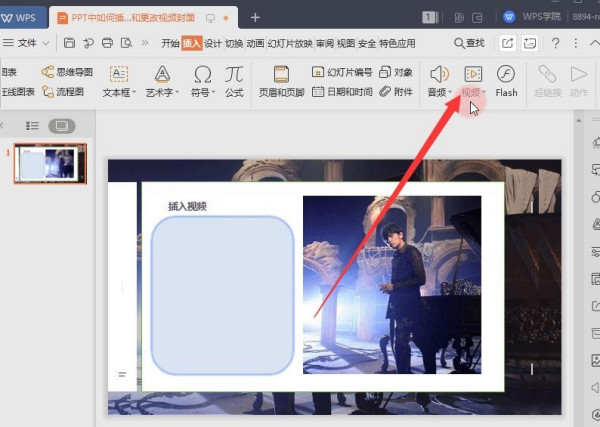Click the undo icon
This screenshot has width=600, height=427.
[x=88, y=43]
